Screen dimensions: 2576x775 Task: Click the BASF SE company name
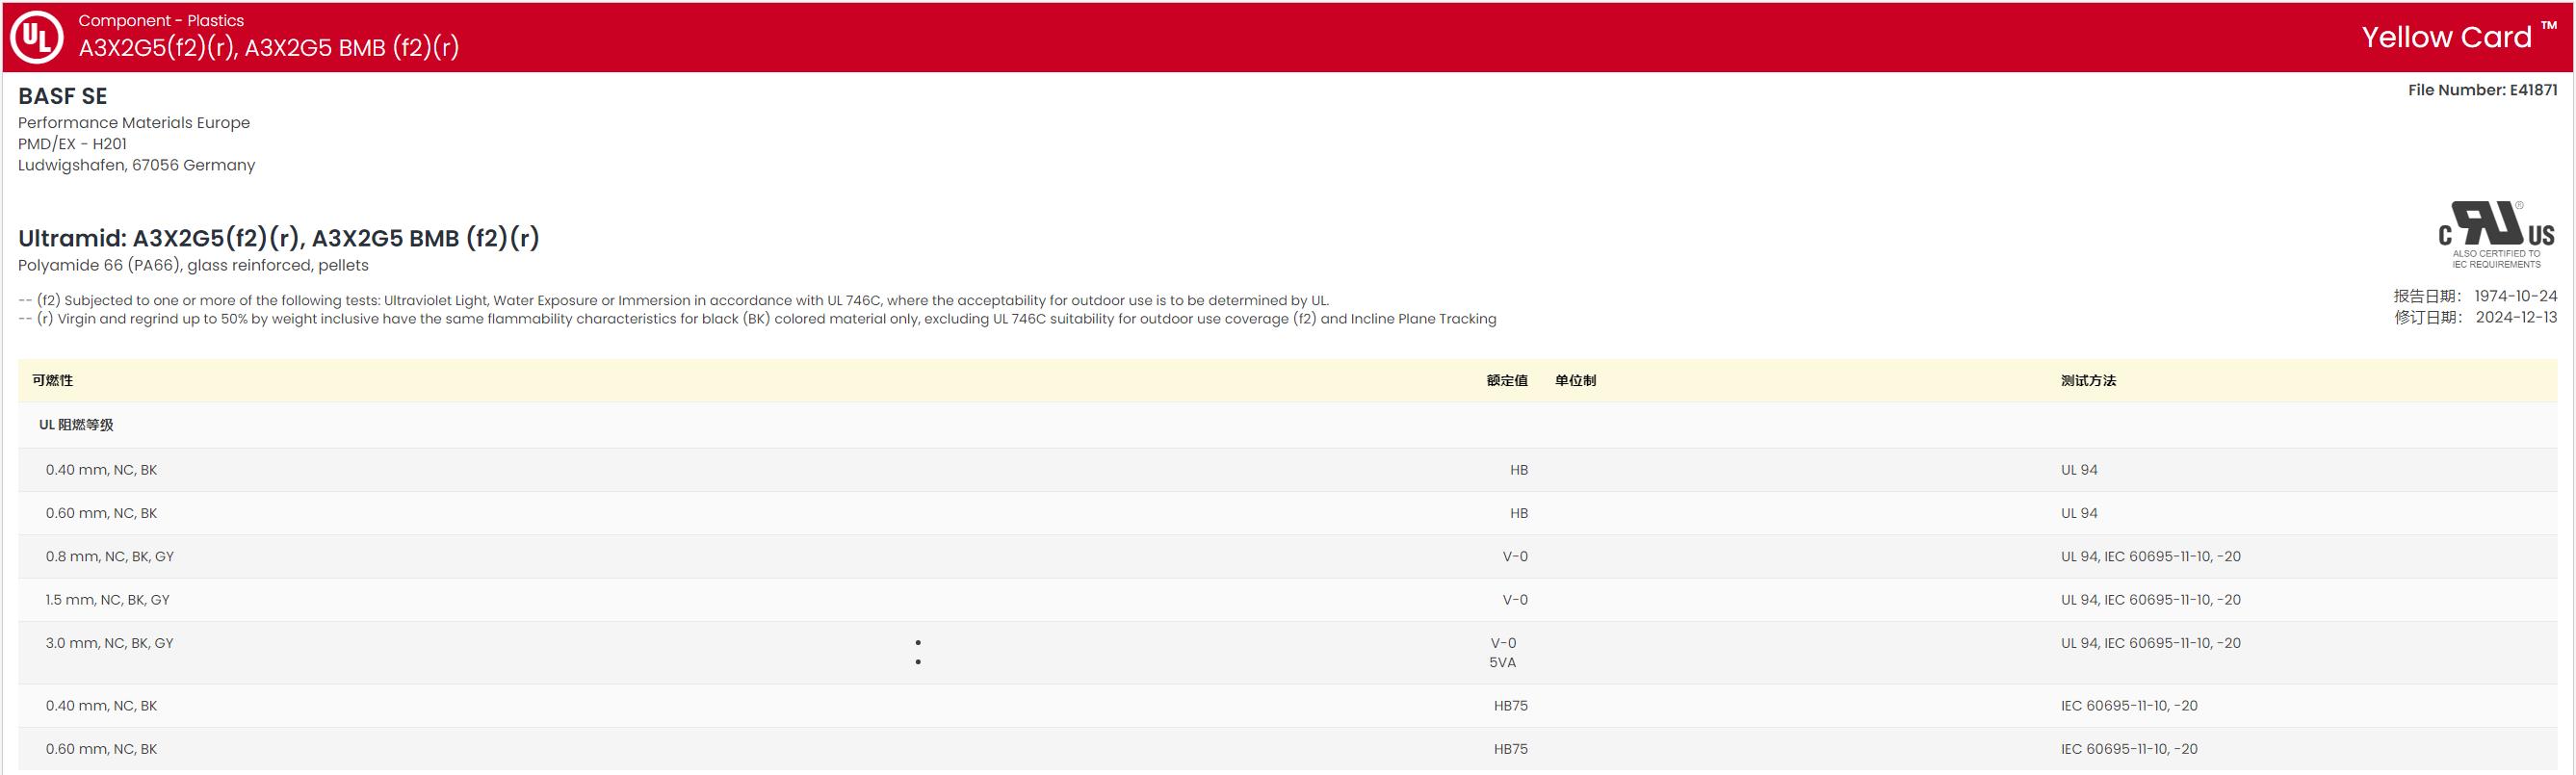[x=62, y=96]
